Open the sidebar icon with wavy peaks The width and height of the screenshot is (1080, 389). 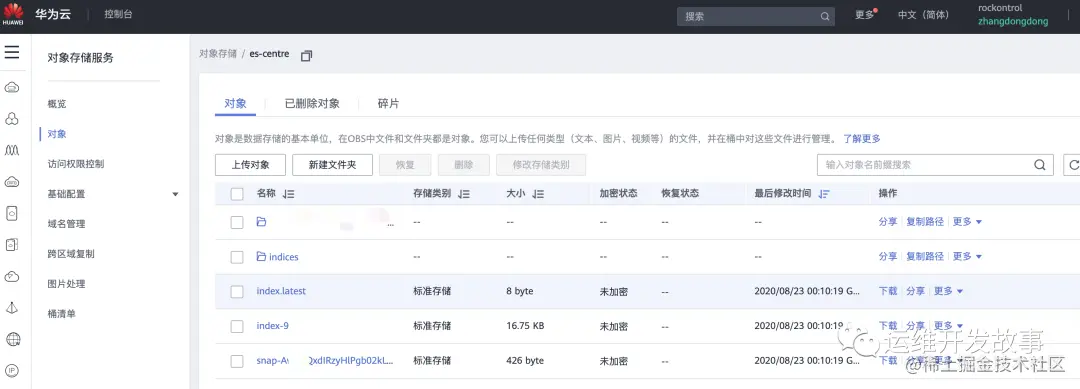pyautogui.click(x=12, y=150)
